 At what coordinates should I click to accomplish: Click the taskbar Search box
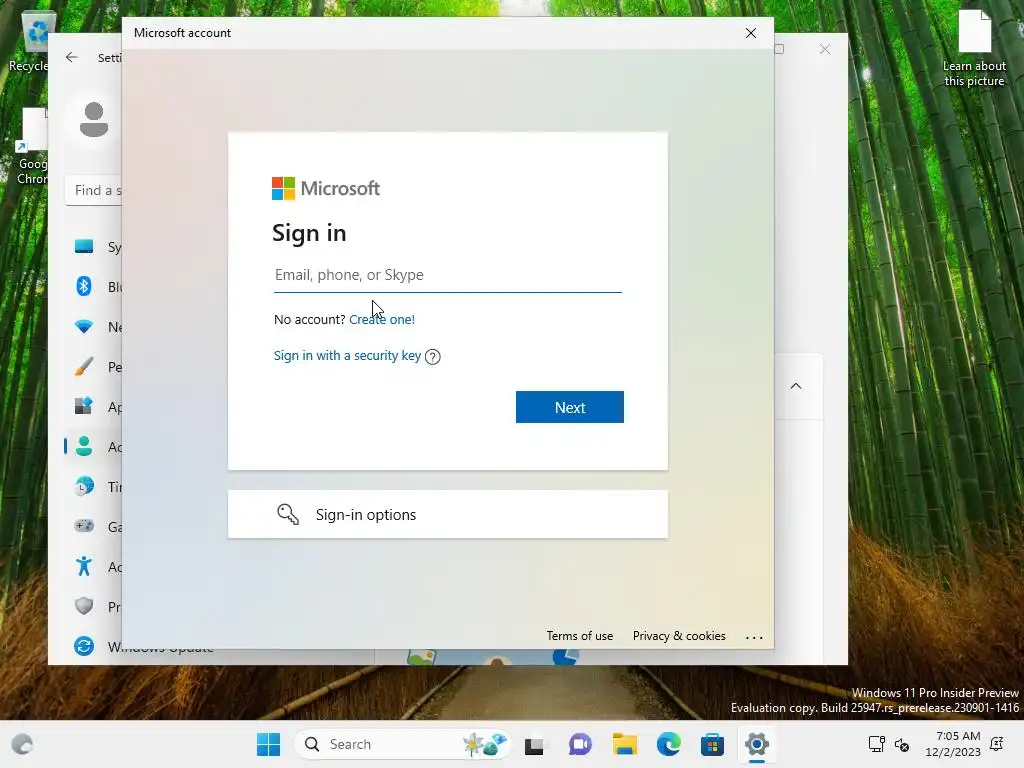coord(403,744)
